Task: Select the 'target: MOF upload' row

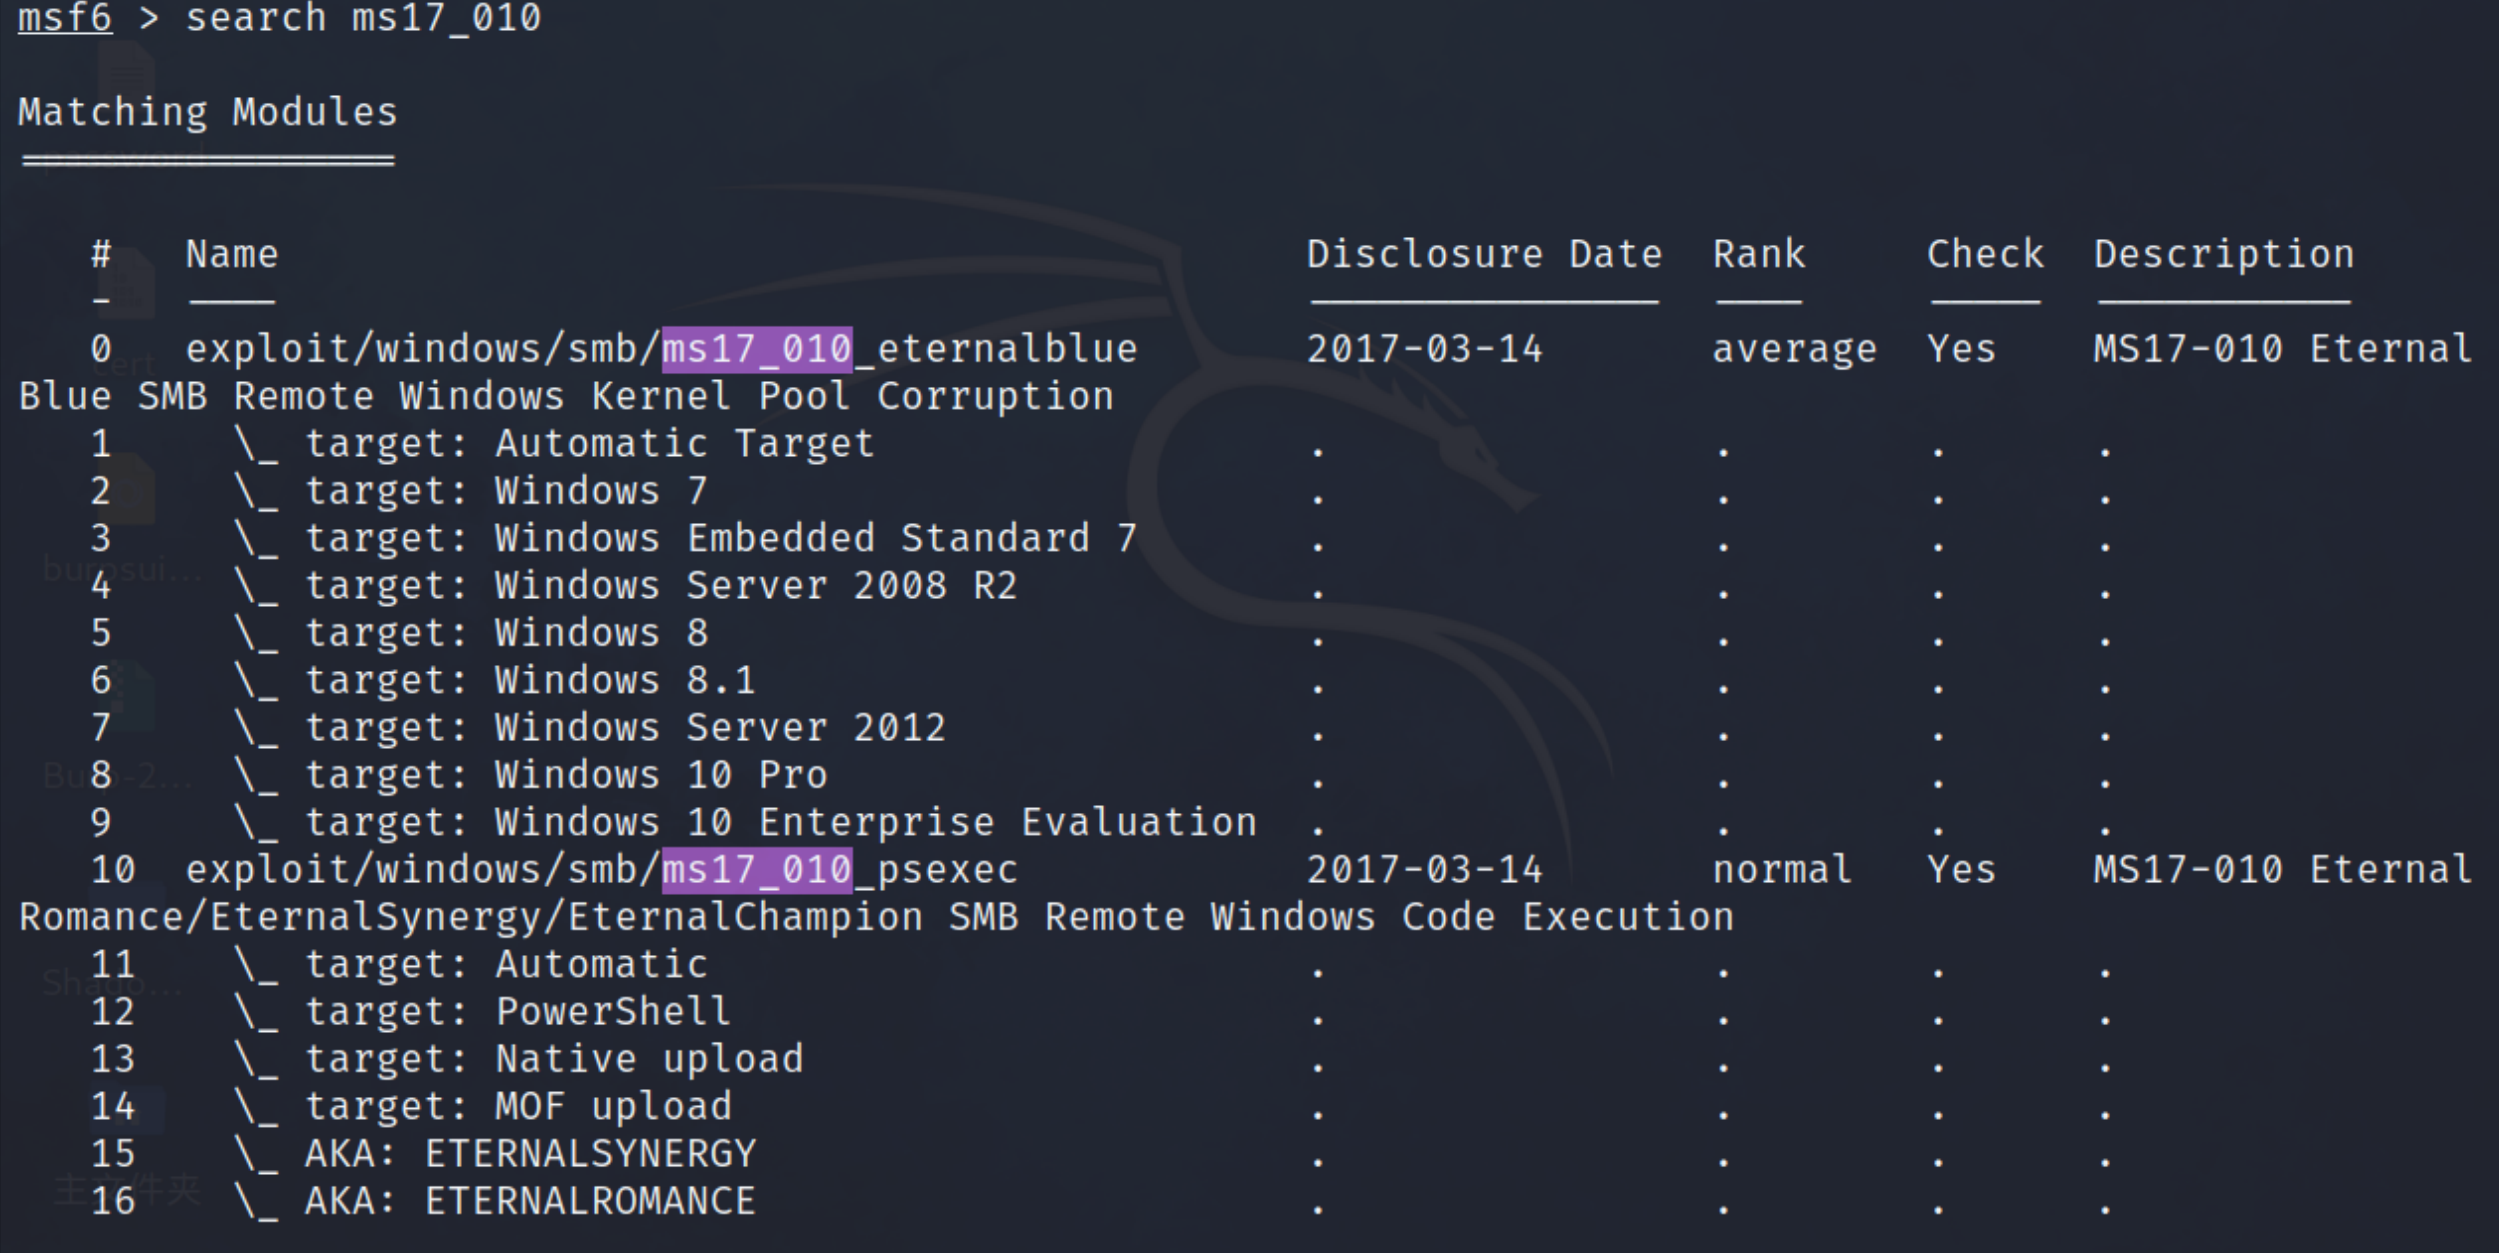Action: (518, 1107)
